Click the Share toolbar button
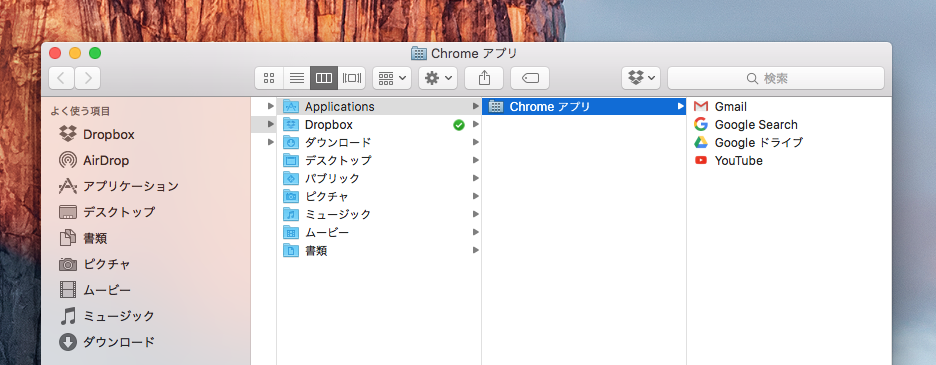936x365 pixels. pos(484,78)
